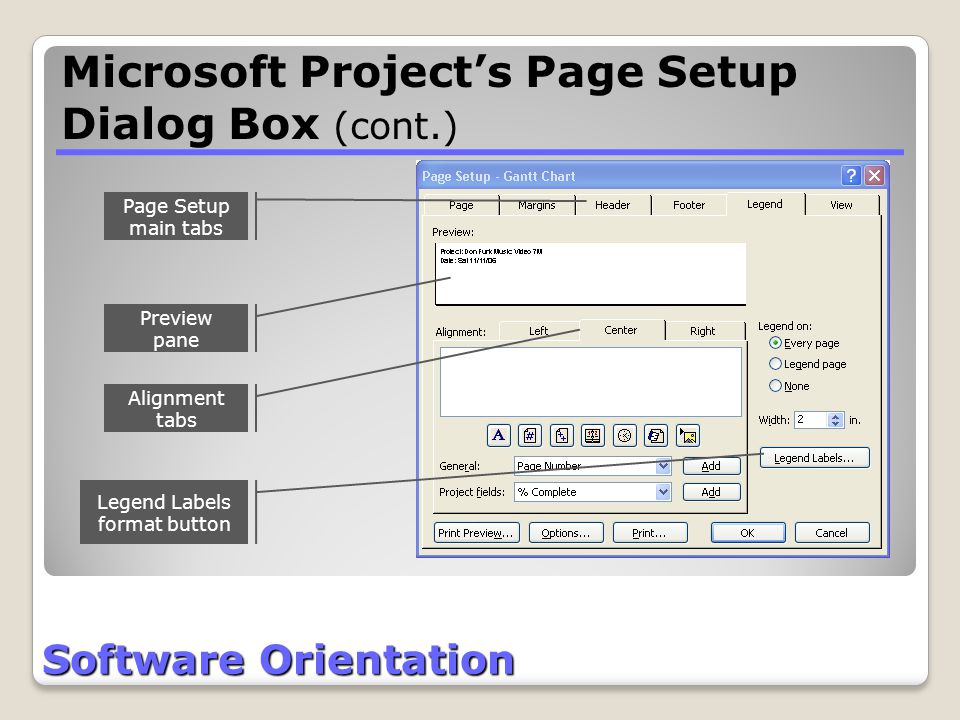The image size is (960, 720).
Task: Select the 'Legend page' radio button
Action: (775, 364)
